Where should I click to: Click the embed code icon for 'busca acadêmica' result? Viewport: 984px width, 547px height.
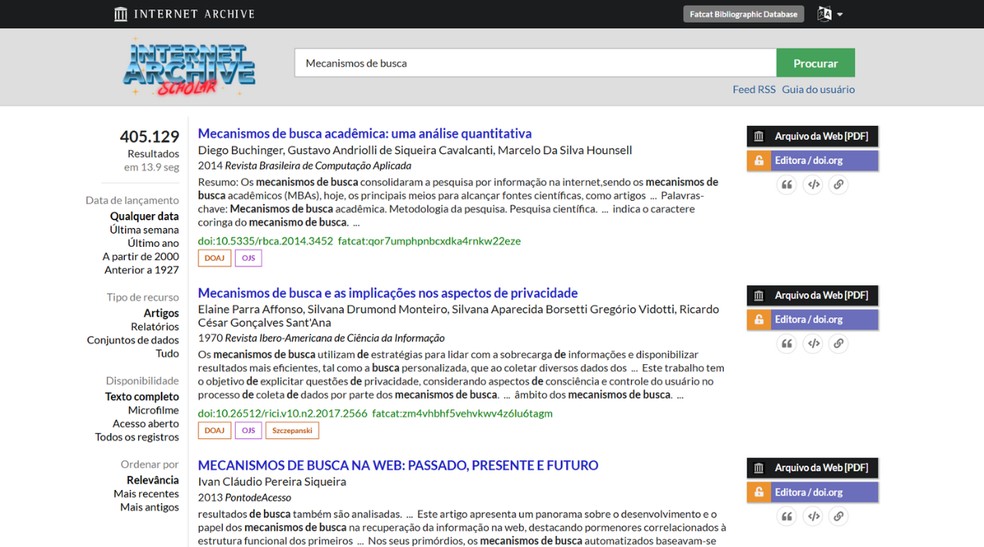click(x=813, y=184)
